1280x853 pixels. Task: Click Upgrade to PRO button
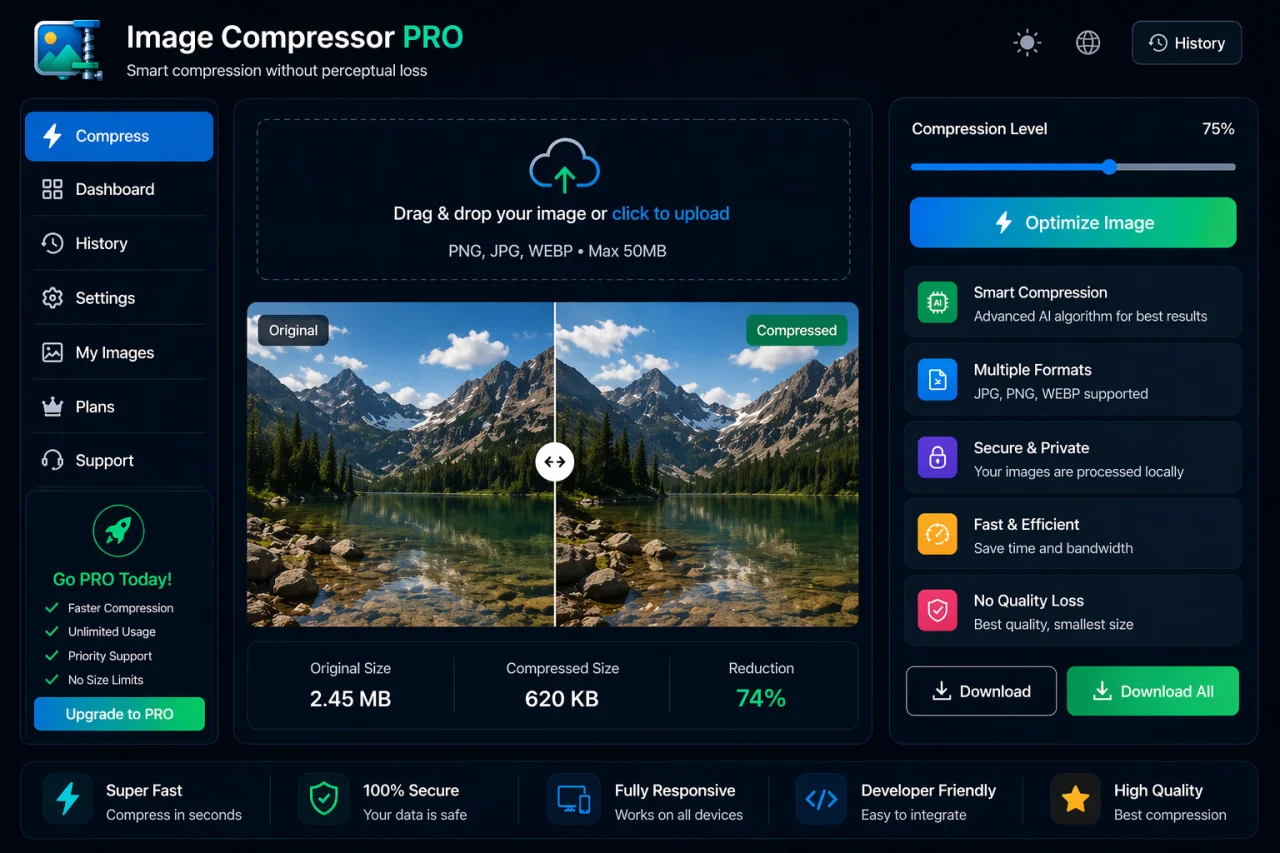[x=119, y=714]
